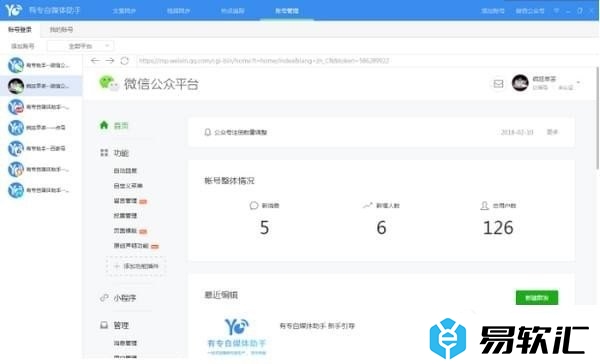Click the green home icon beside 首页
The width and height of the screenshot is (600, 364).
(104, 125)
